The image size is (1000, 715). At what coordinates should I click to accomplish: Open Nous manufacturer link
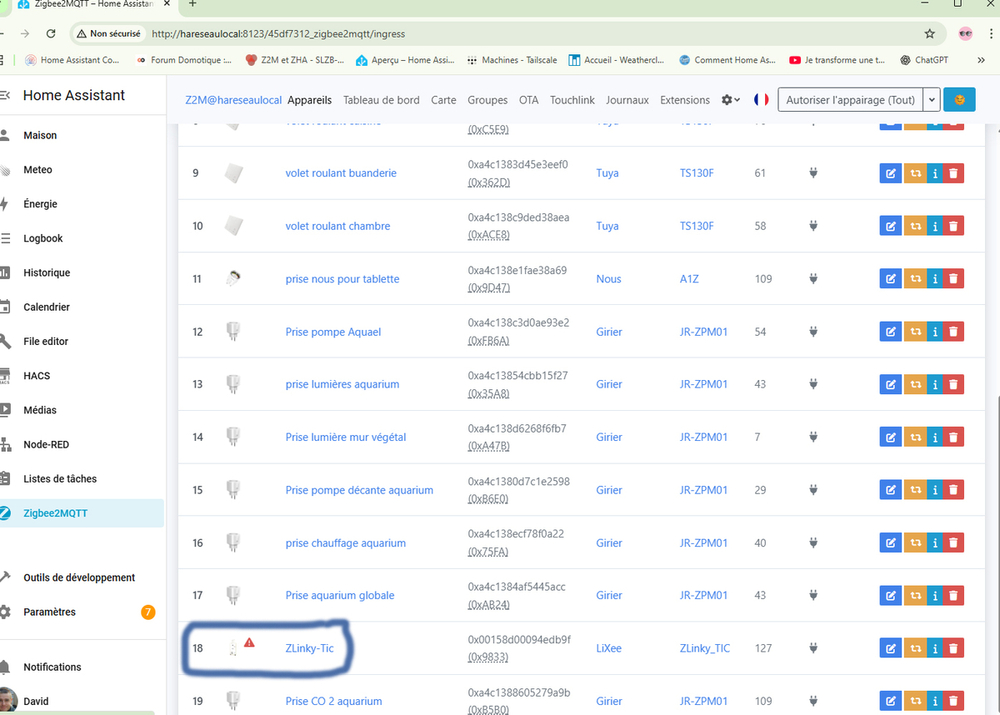(608, 279)
